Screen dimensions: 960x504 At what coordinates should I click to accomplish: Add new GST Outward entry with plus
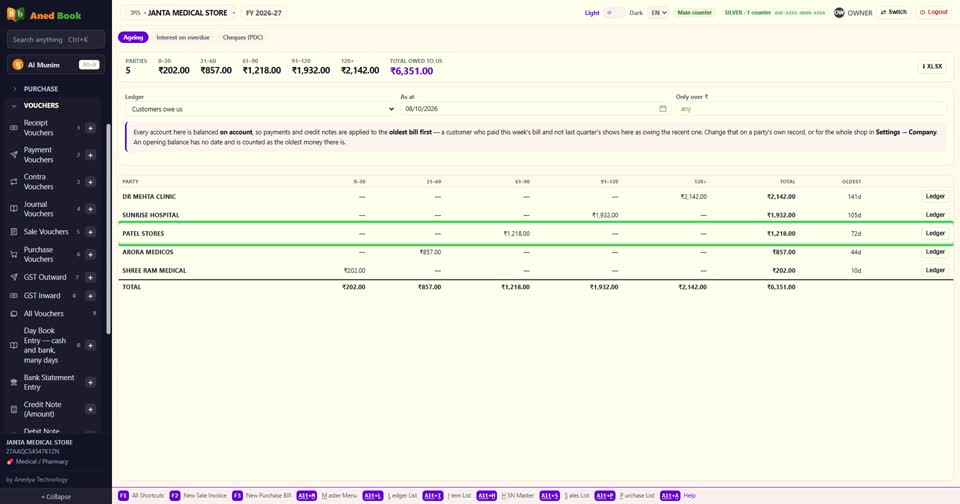pos(90,277)
